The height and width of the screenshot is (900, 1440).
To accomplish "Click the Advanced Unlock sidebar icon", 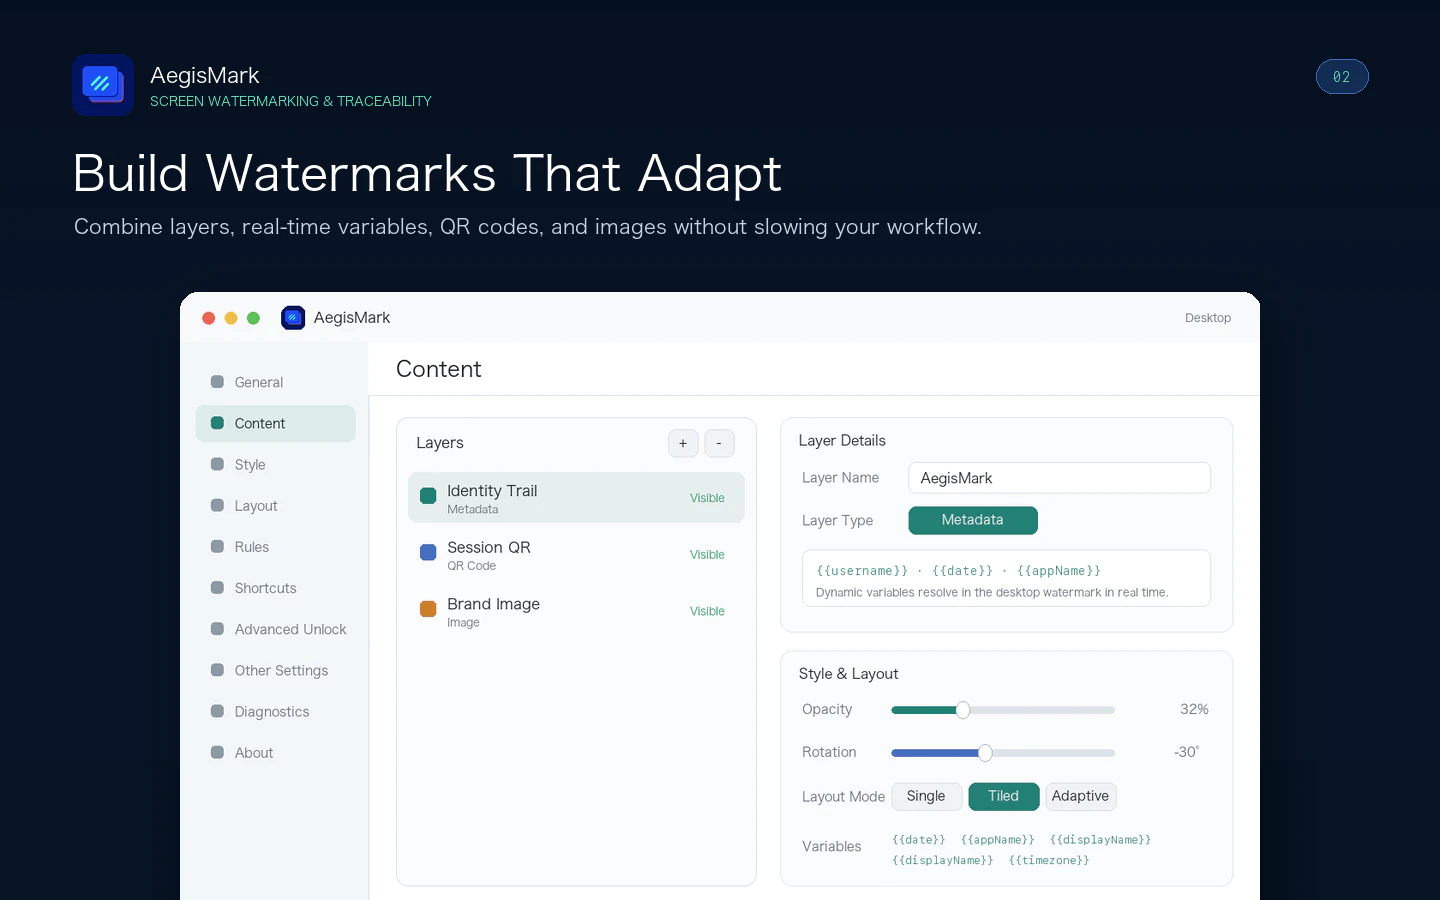I will click(x=217, y=629).
